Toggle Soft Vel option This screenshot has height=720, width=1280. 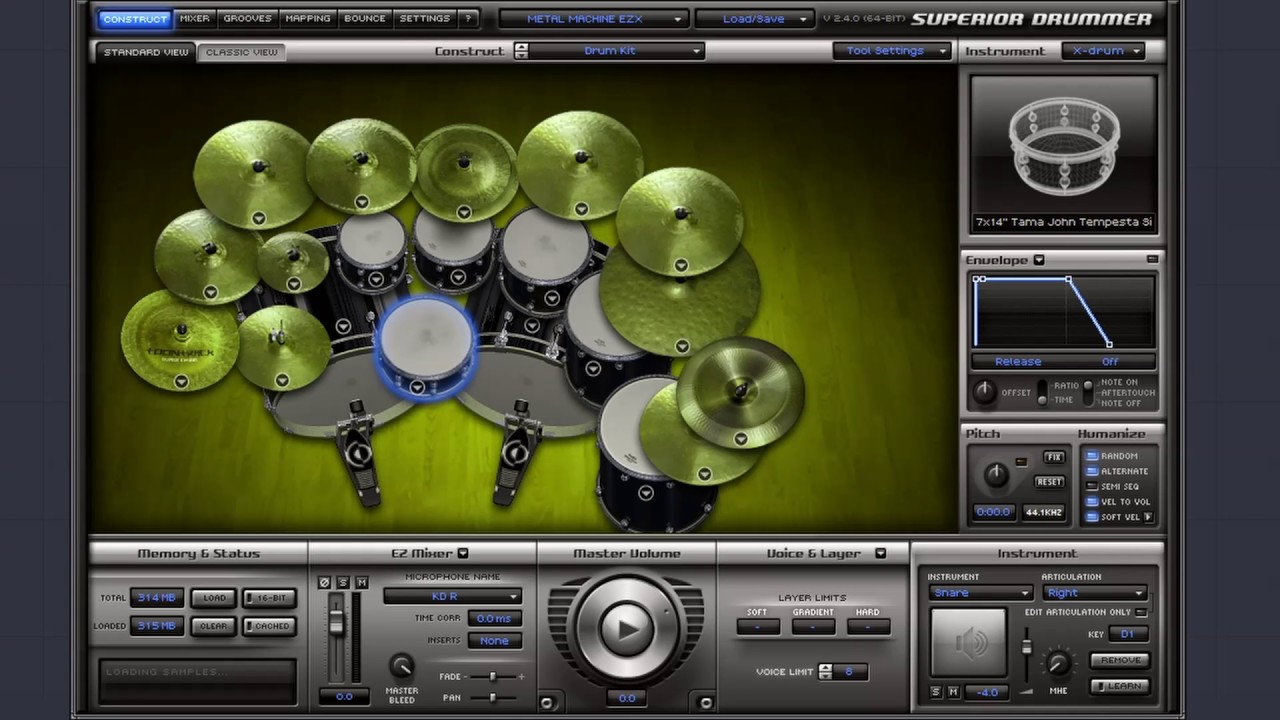point(1092,517)
